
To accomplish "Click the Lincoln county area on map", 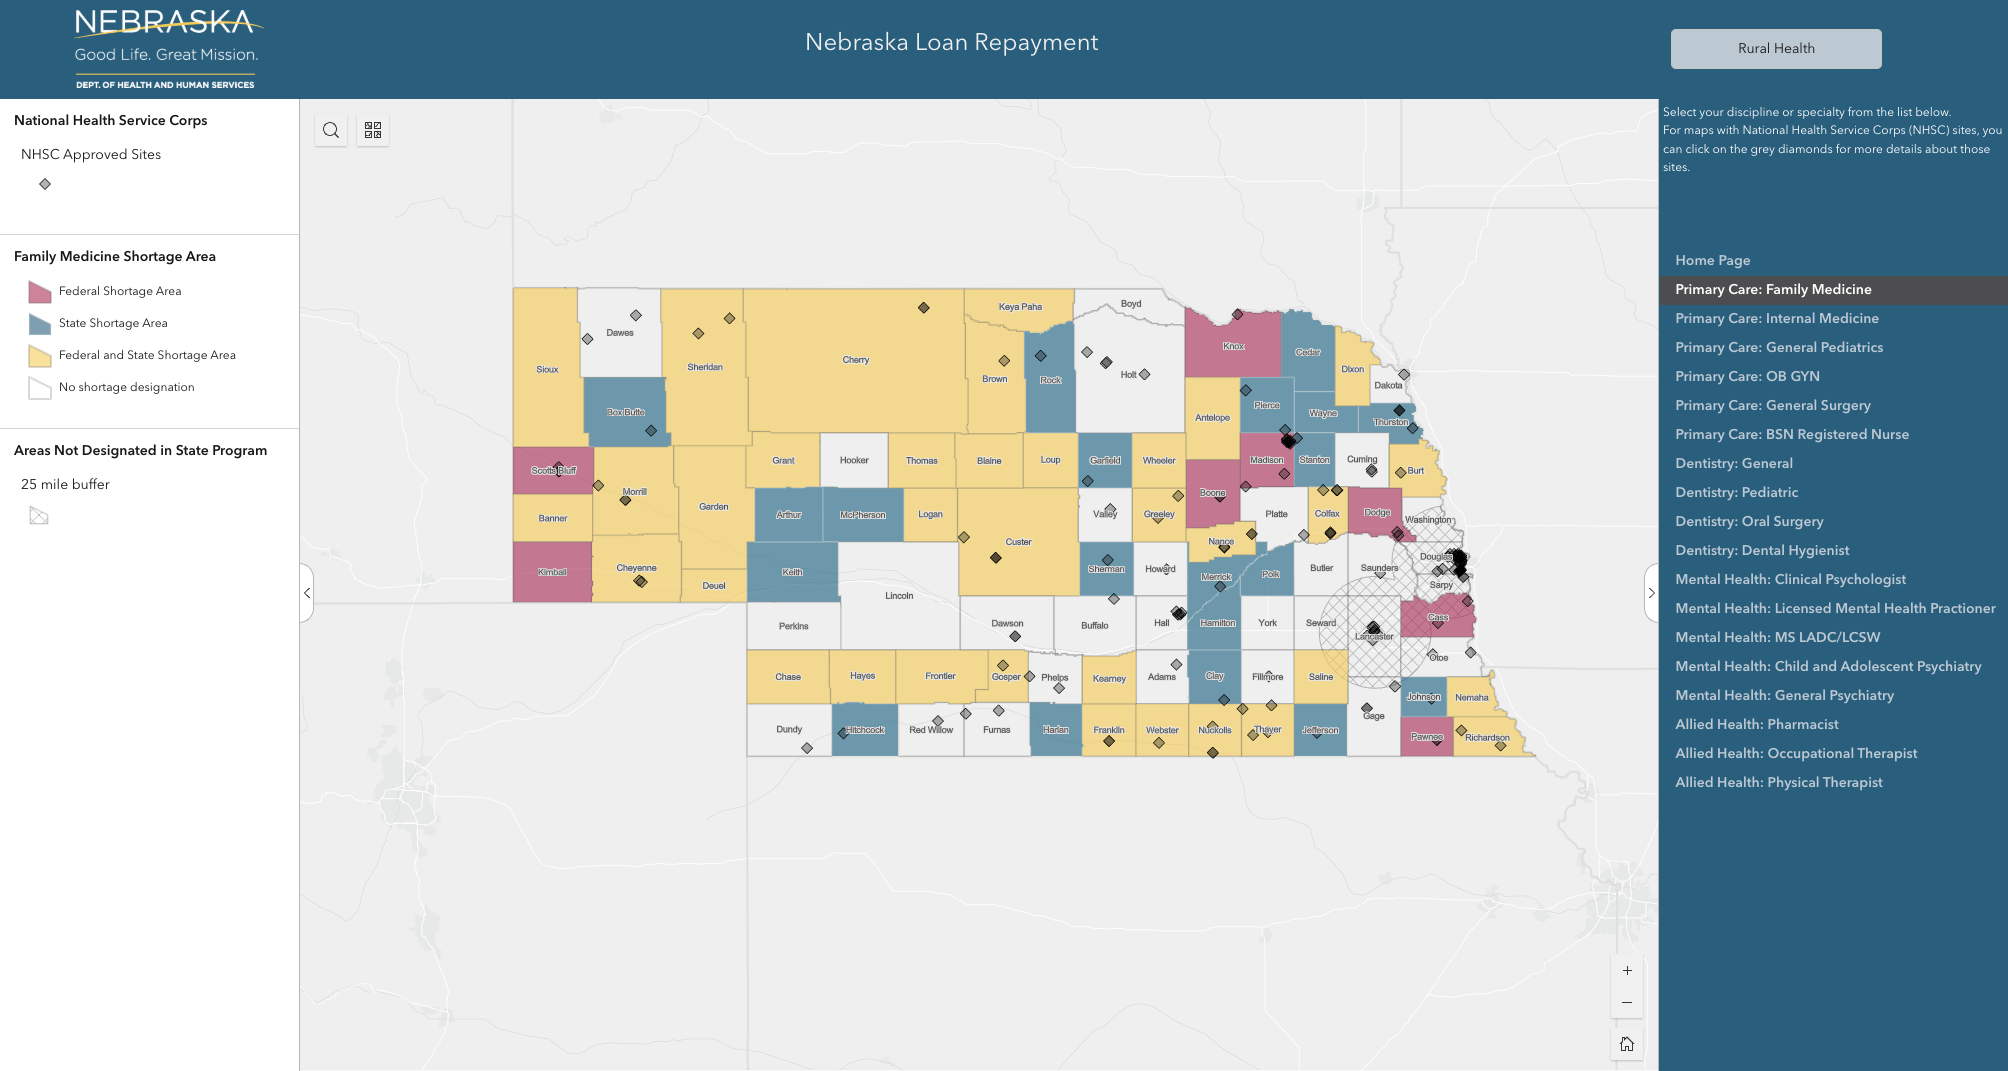I will pos(899,596).
